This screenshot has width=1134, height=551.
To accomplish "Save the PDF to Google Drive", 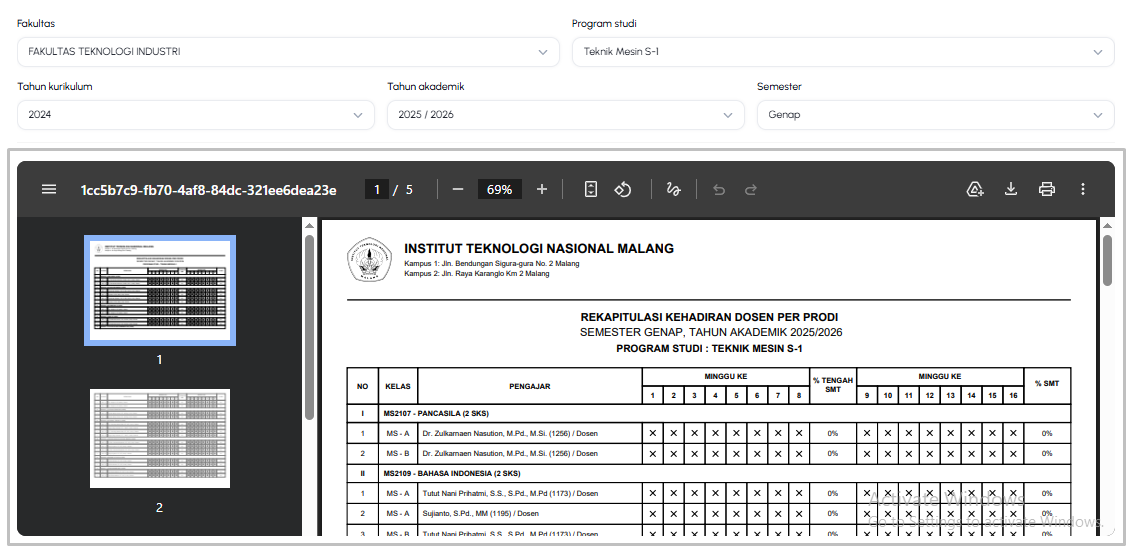I will [x=975, y=189].
